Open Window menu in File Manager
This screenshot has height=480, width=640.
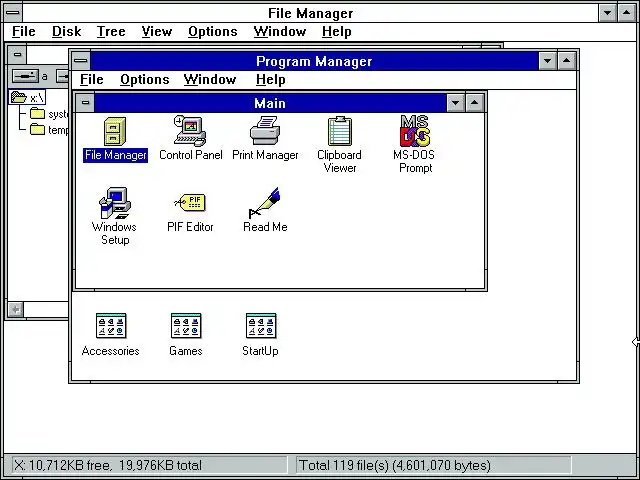point(280,31)
